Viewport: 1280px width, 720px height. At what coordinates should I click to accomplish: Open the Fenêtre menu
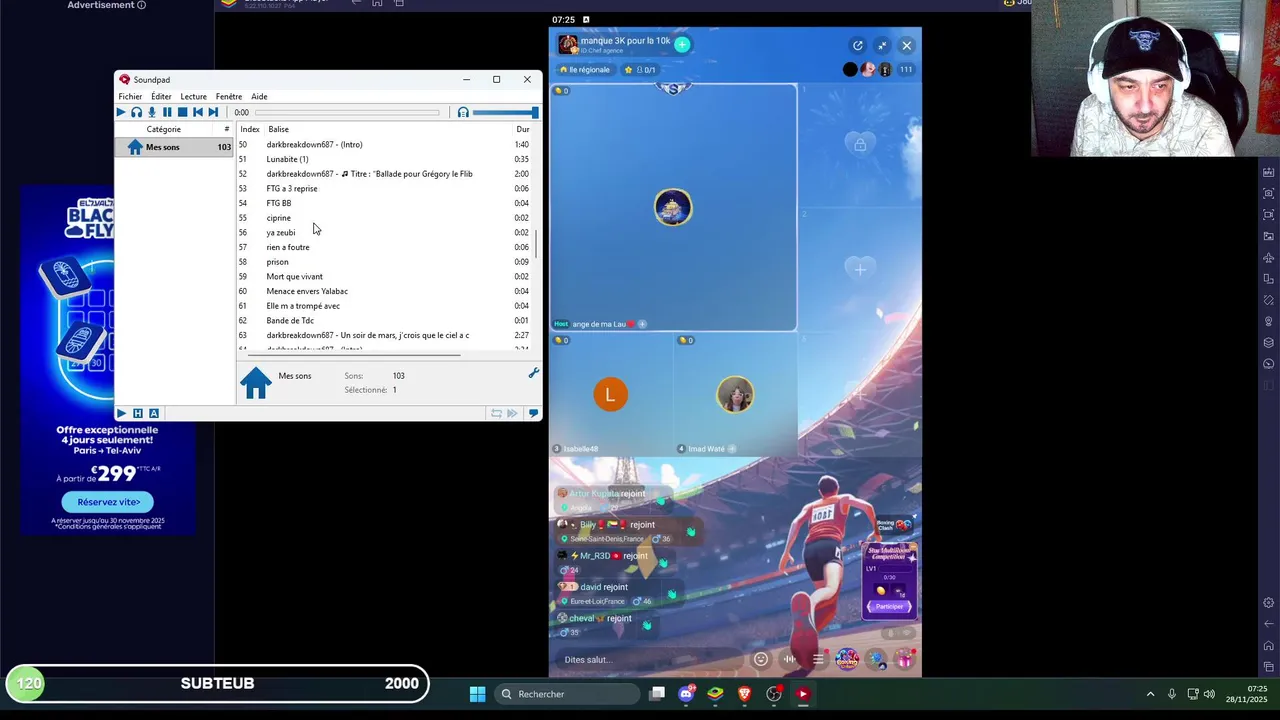229,96
